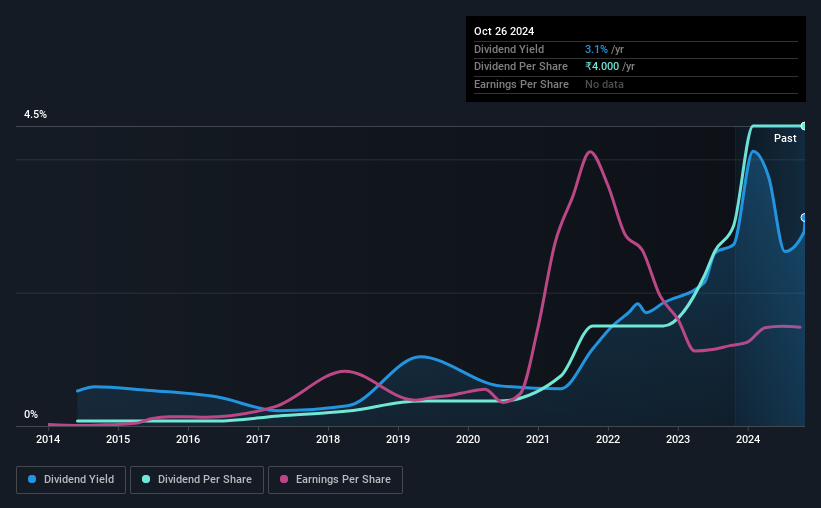Click the Oct 26 2024 tooltip date
The width and height of the screenshot is (821, 508).
[x=504, y=31]
